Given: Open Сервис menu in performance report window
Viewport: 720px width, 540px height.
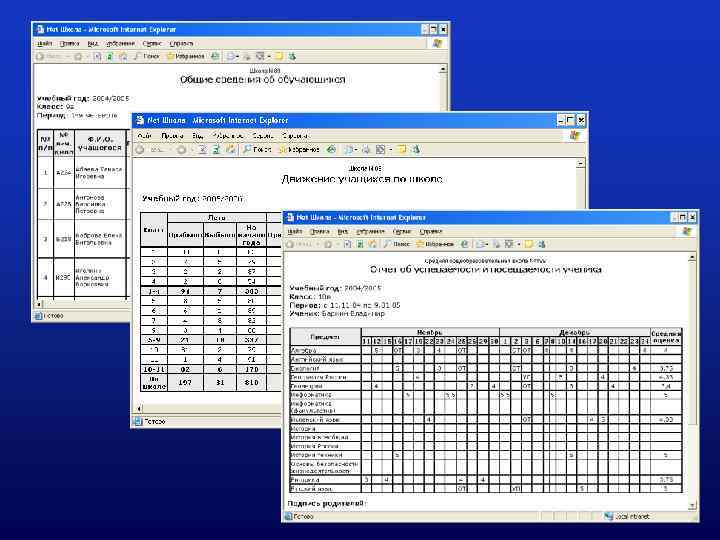Looking at the screenshot, I should point(402,231).
